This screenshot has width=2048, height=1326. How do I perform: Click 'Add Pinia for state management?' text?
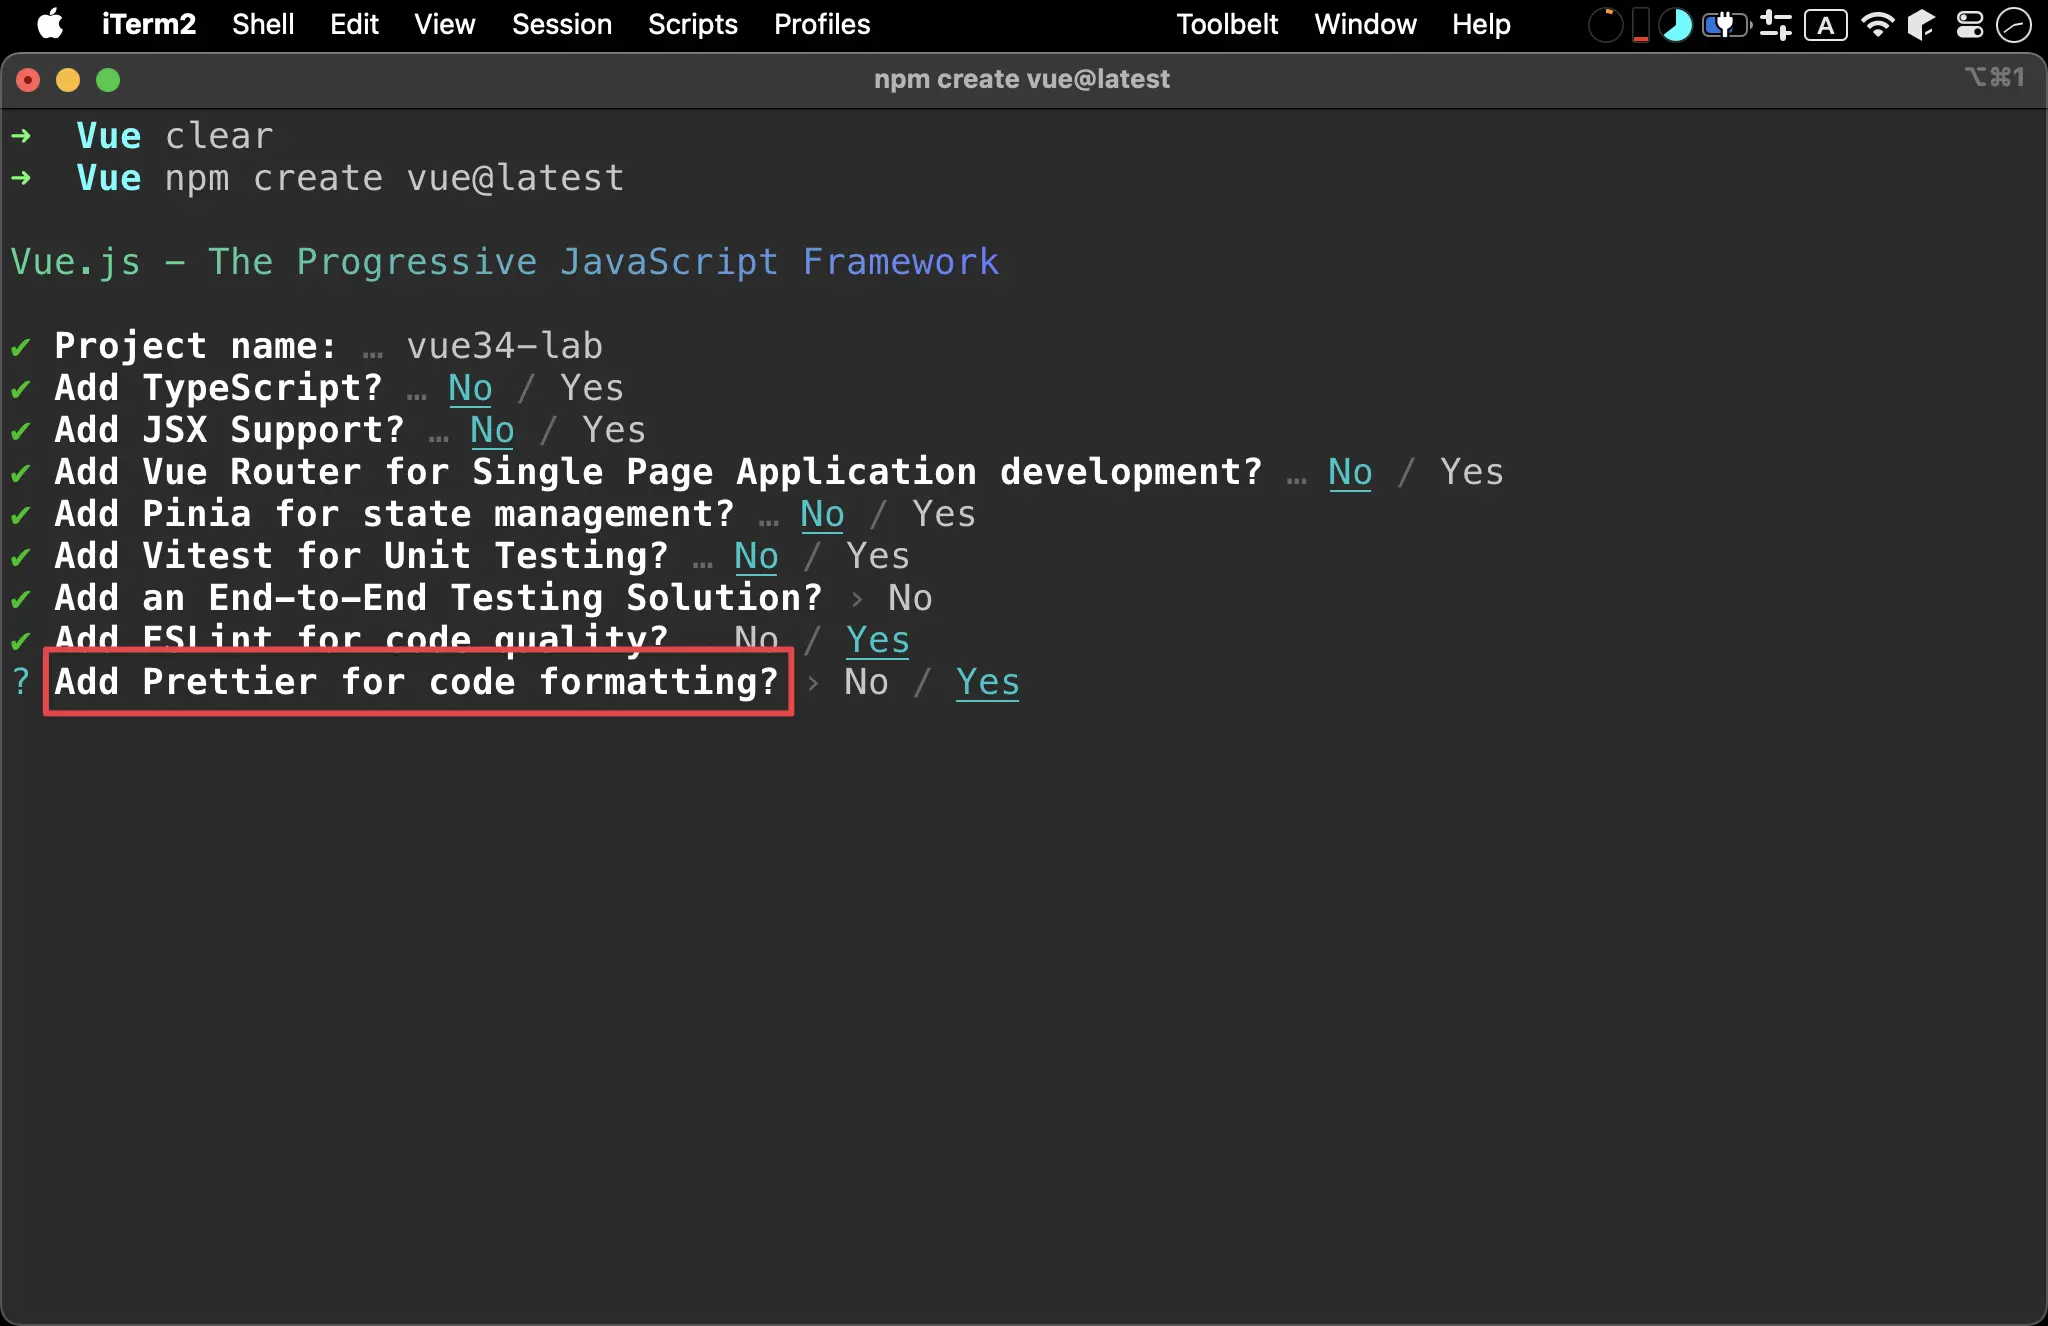click(x=394, y=514)
